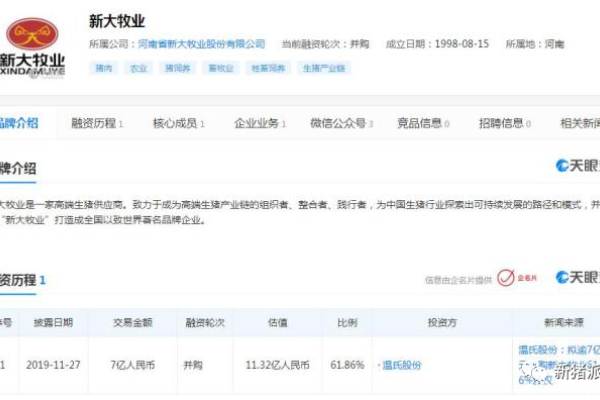The height and width of the screenshot is (400, 600).
Task: Open 河南省新大牧业股份有限公司 company link
Action: click(202, 44)
